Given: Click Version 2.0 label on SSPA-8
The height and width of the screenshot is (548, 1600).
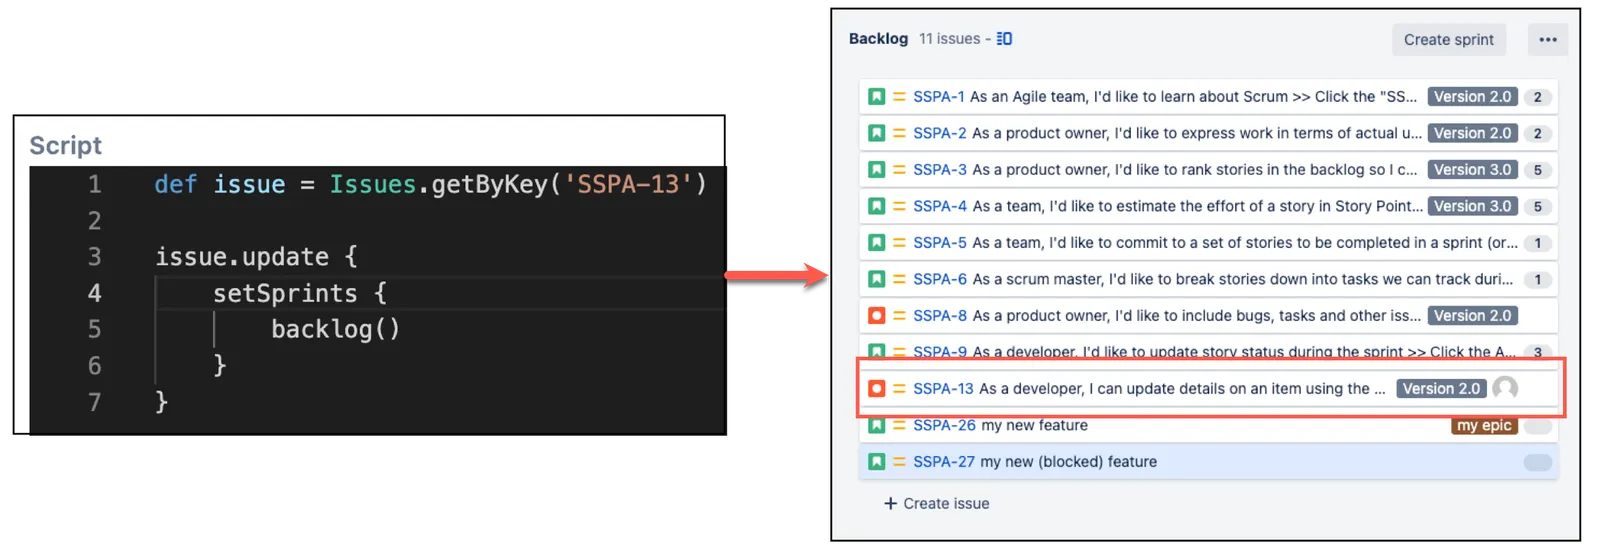Looking at the screenshot, I should (x=1472, y=316).
